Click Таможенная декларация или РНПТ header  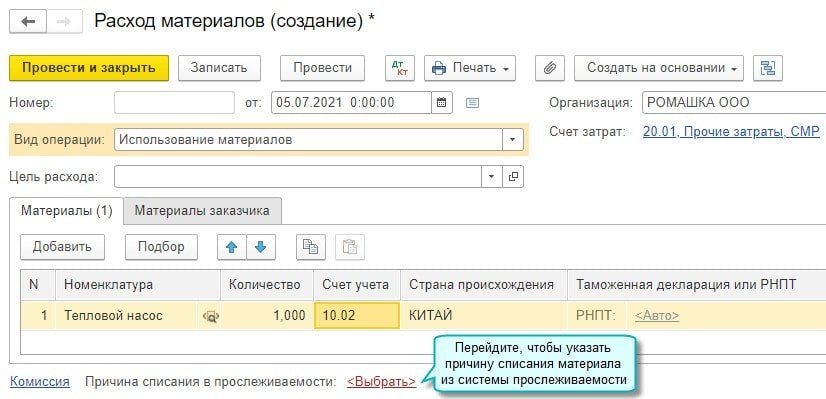(x=696, y=285)
